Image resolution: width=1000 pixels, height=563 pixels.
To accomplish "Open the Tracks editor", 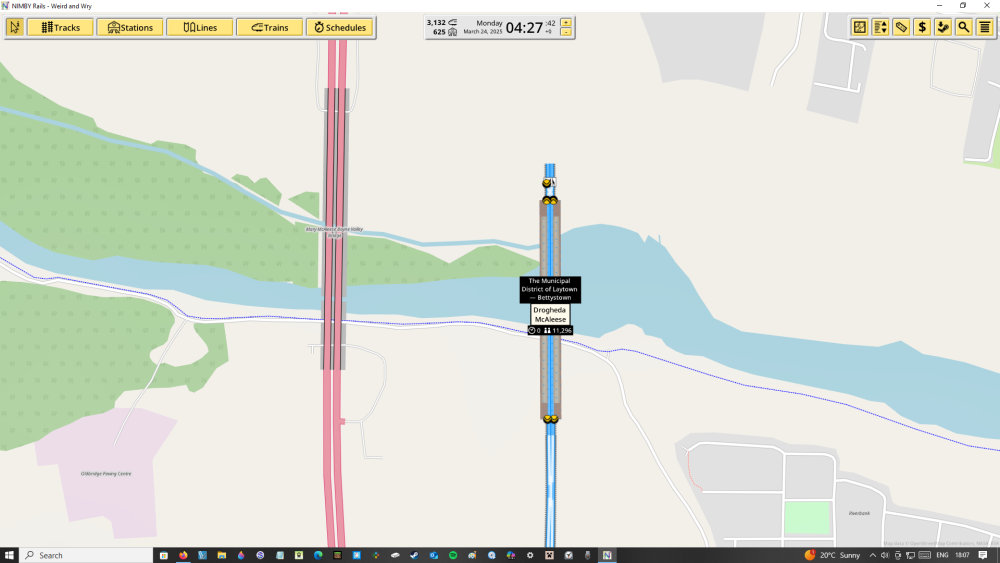I will pyautogui.click(x=60, y=27).
